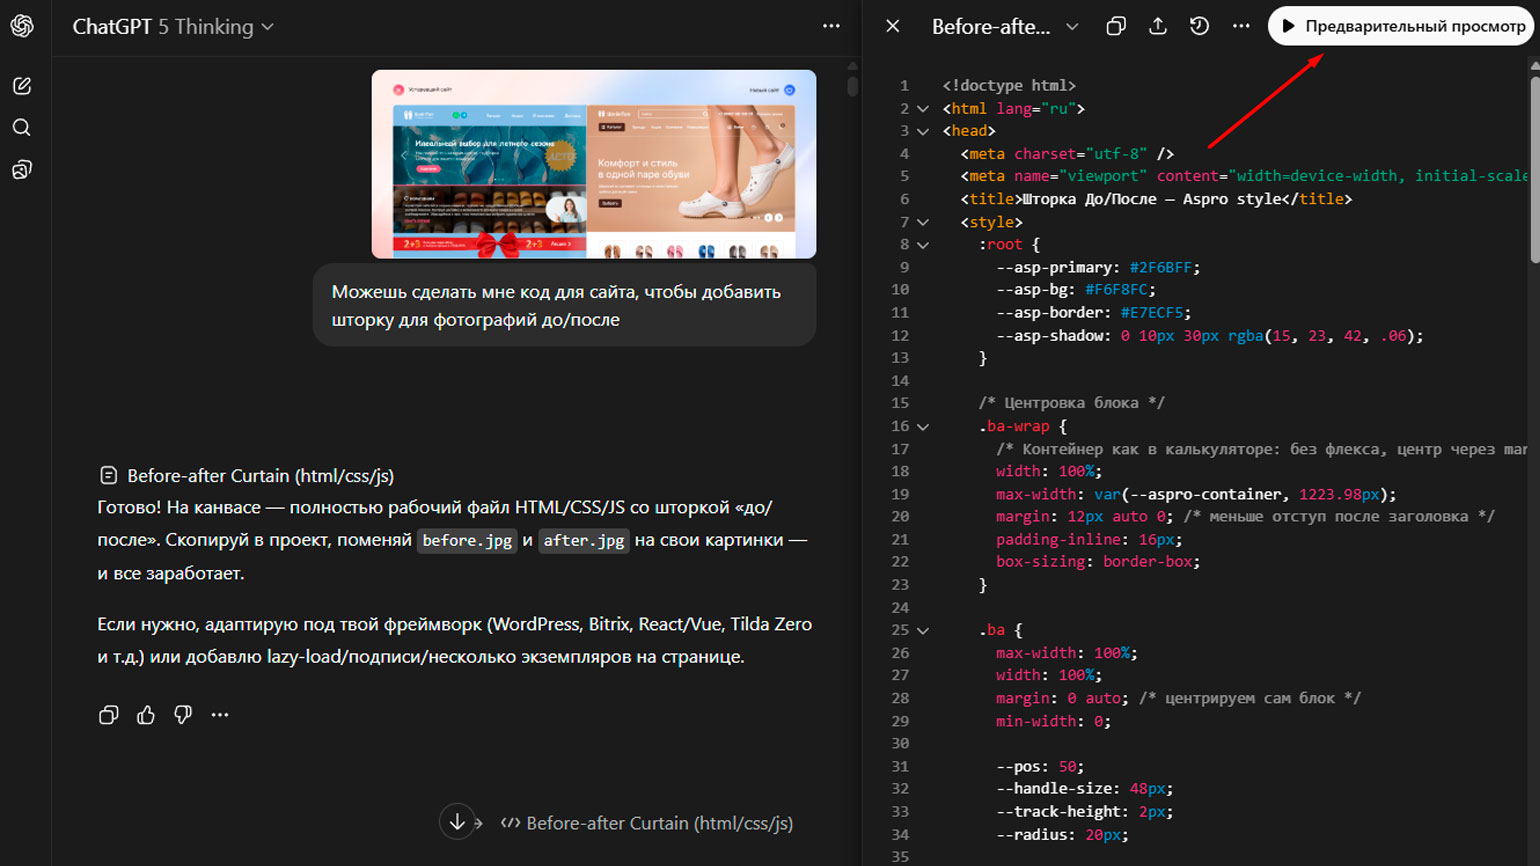Expand the Before-after canvas title dropdown

[1072, 27]
